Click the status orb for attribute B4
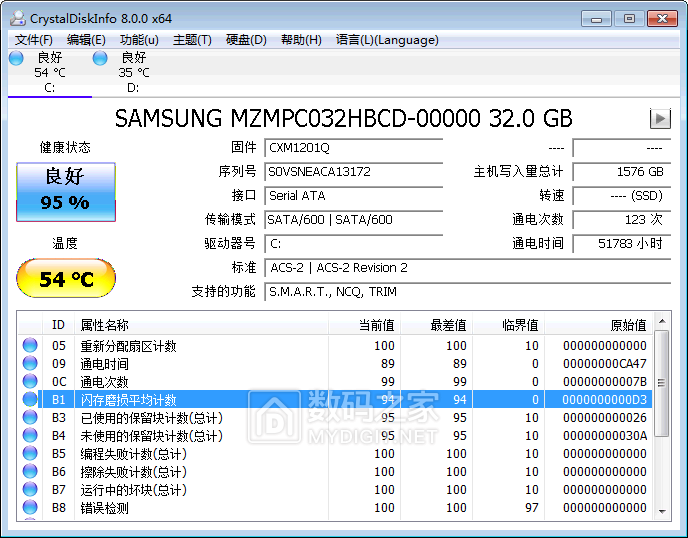The width and height of the screenshot is (688, 538). click(x=30, y=435)
